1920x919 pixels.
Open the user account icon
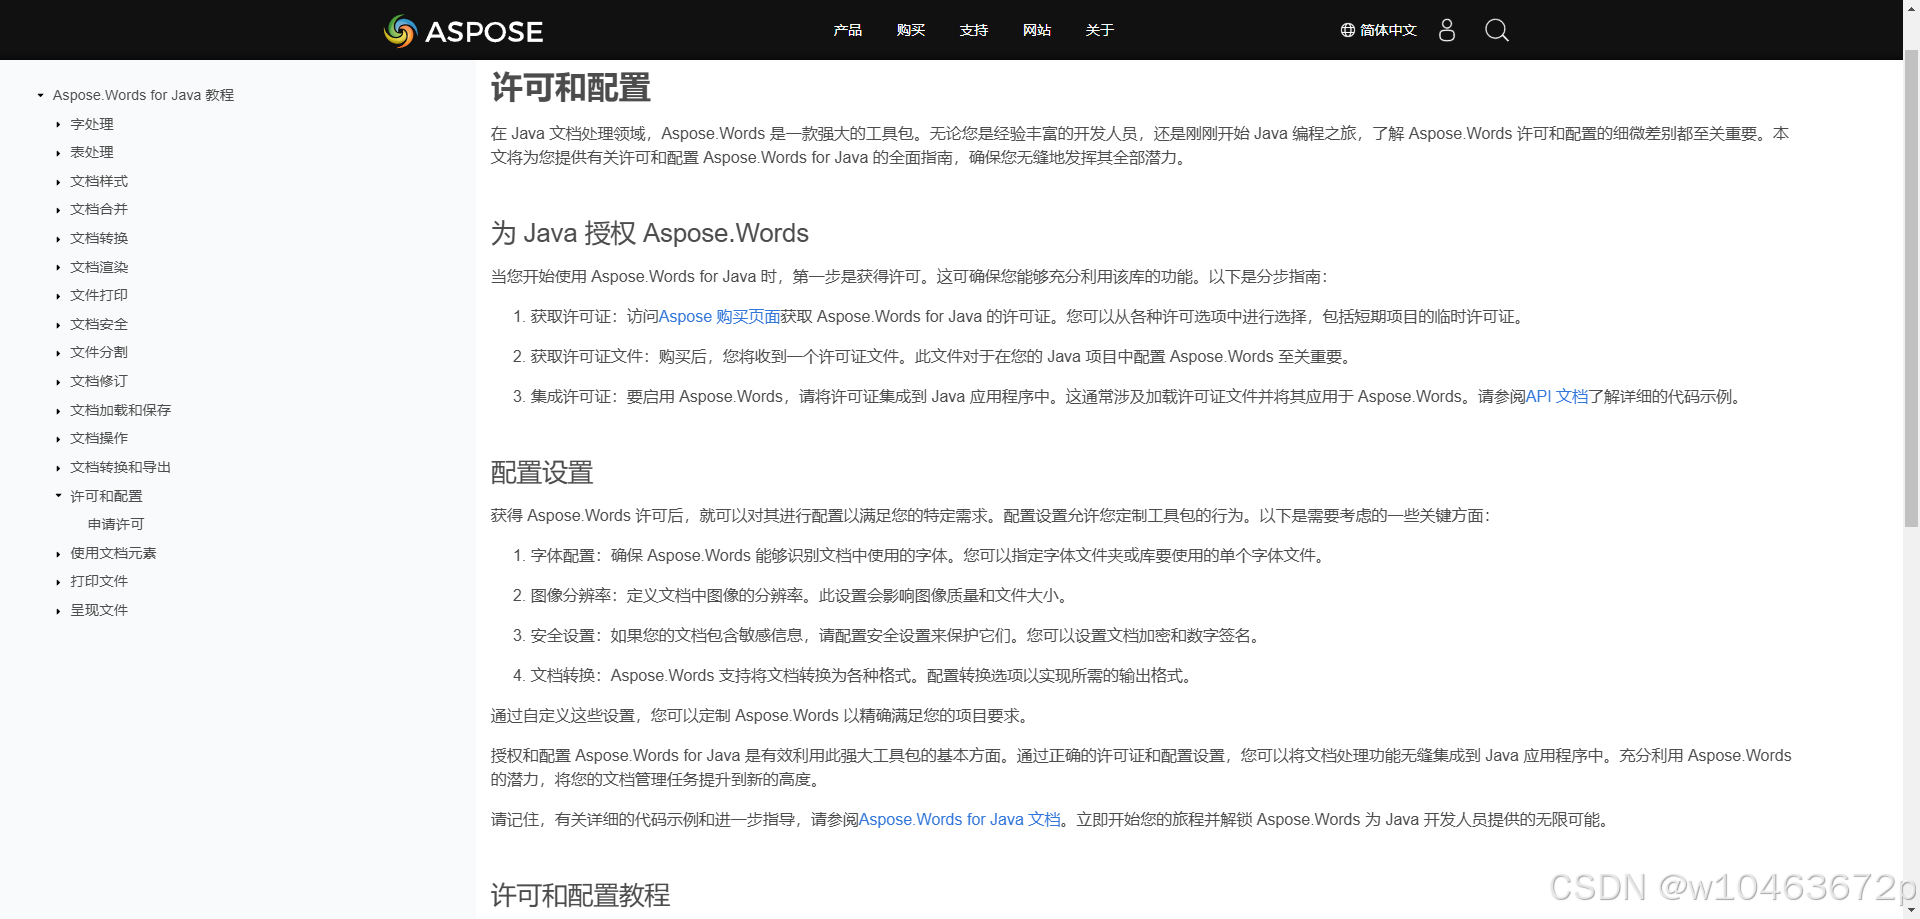(x=1446, y=30)
